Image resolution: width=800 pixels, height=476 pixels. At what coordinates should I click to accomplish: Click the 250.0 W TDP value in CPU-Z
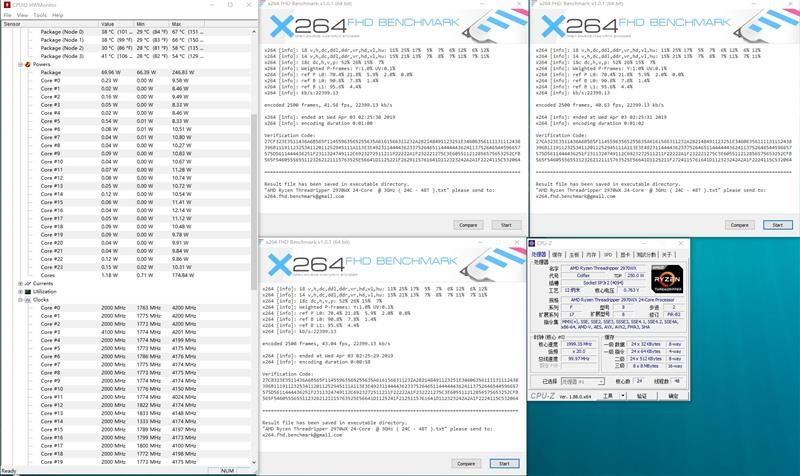click(x=635, y=275)
